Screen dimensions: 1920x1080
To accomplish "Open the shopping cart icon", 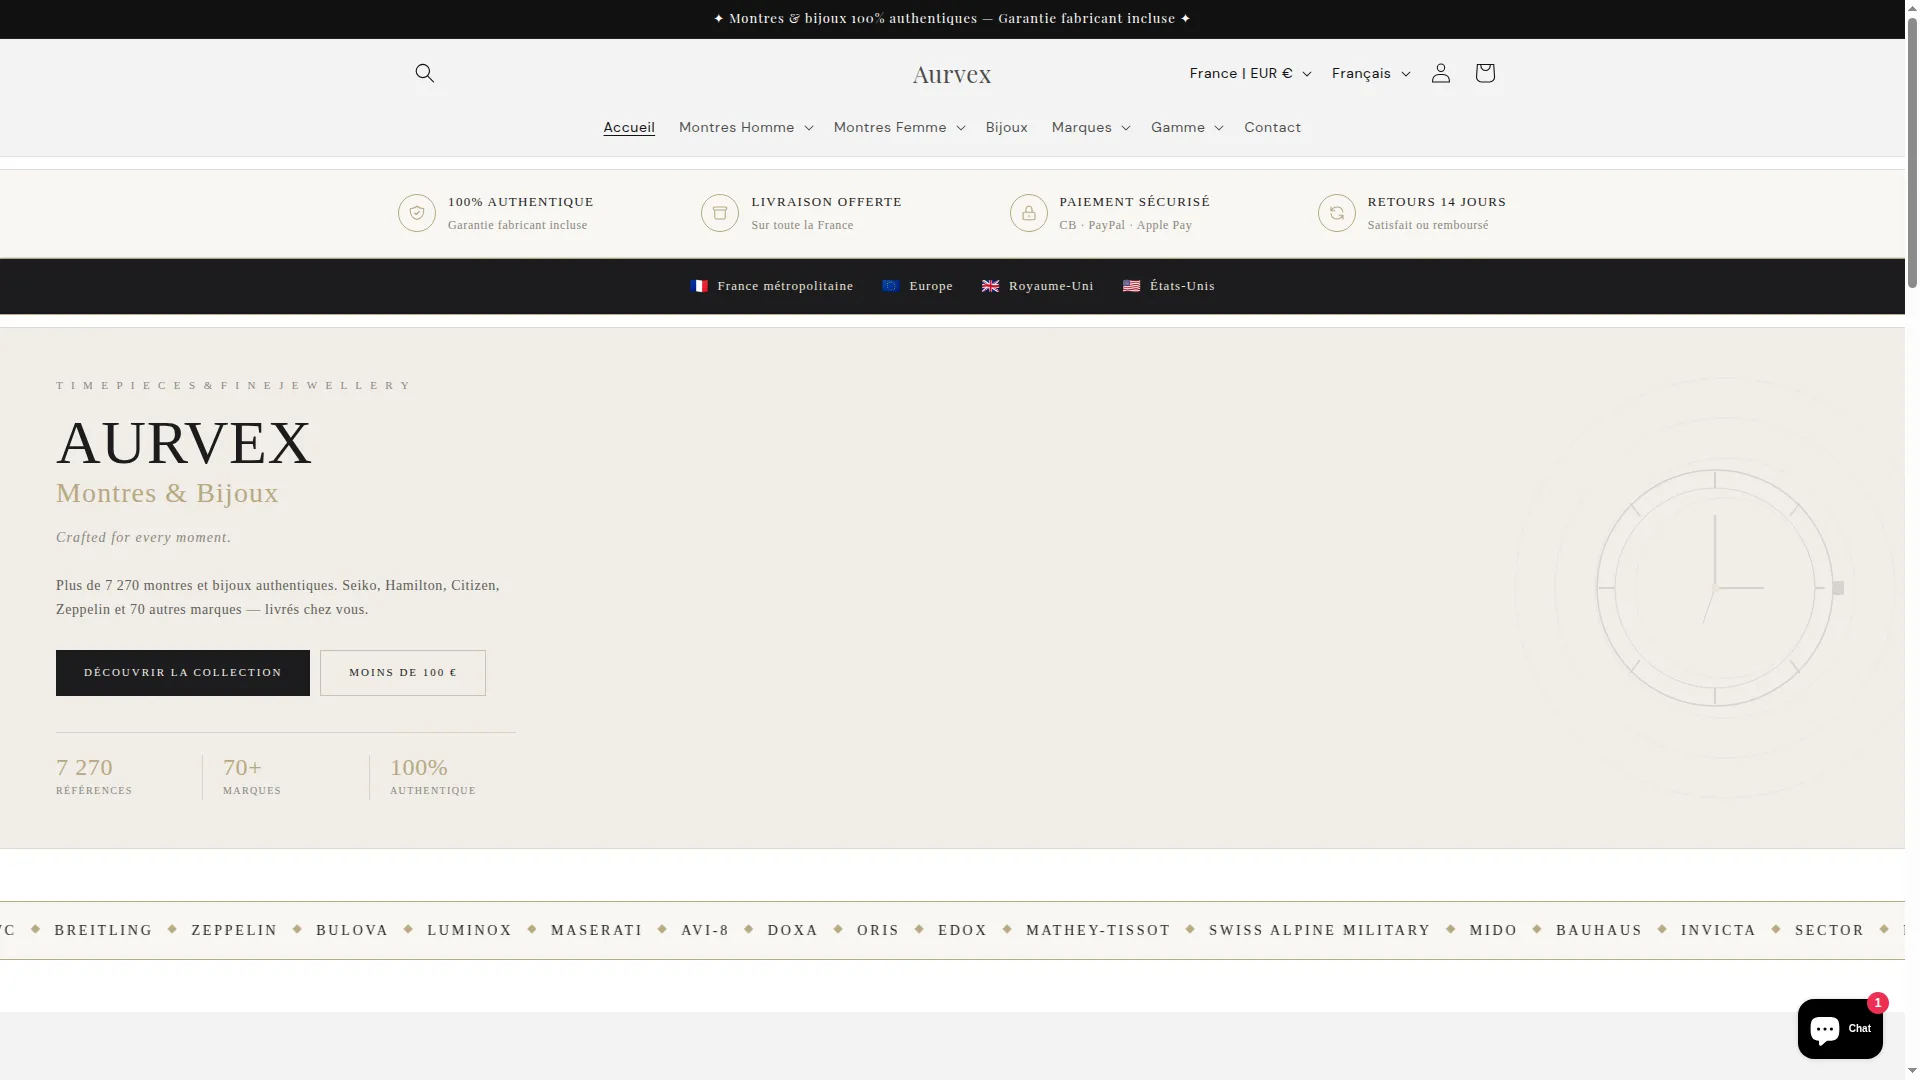I will [1484, 73].
